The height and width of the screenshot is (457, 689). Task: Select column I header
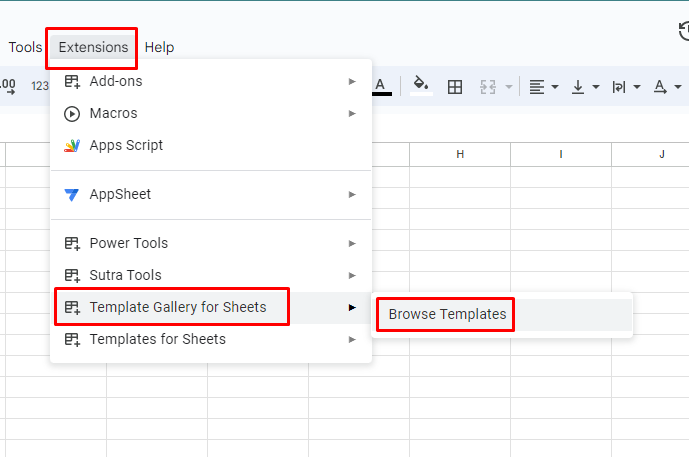pyautogui.click(x=561, y=154)
